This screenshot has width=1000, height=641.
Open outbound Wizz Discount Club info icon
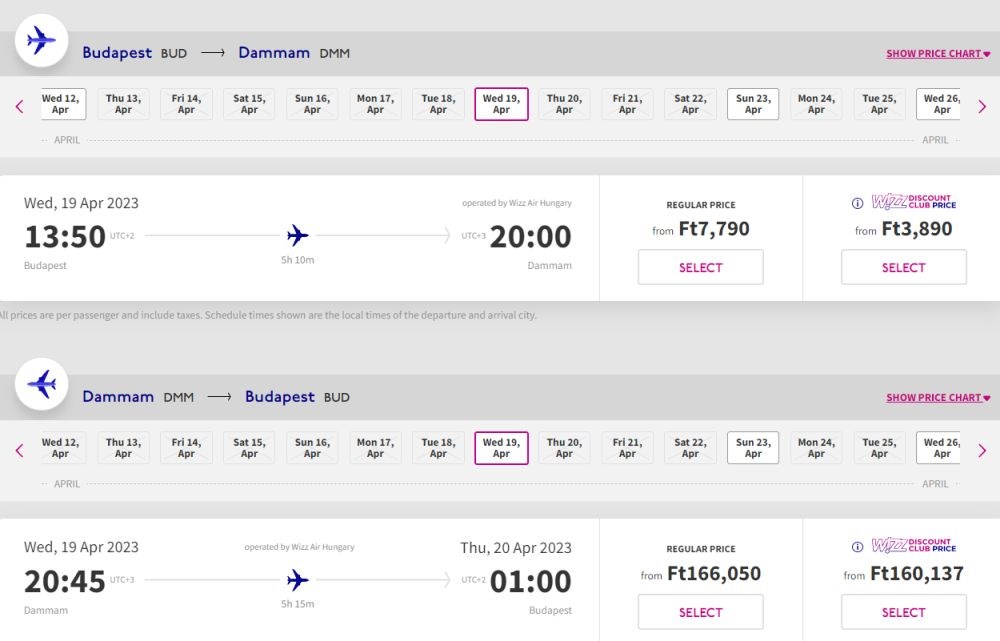point(858,203)
